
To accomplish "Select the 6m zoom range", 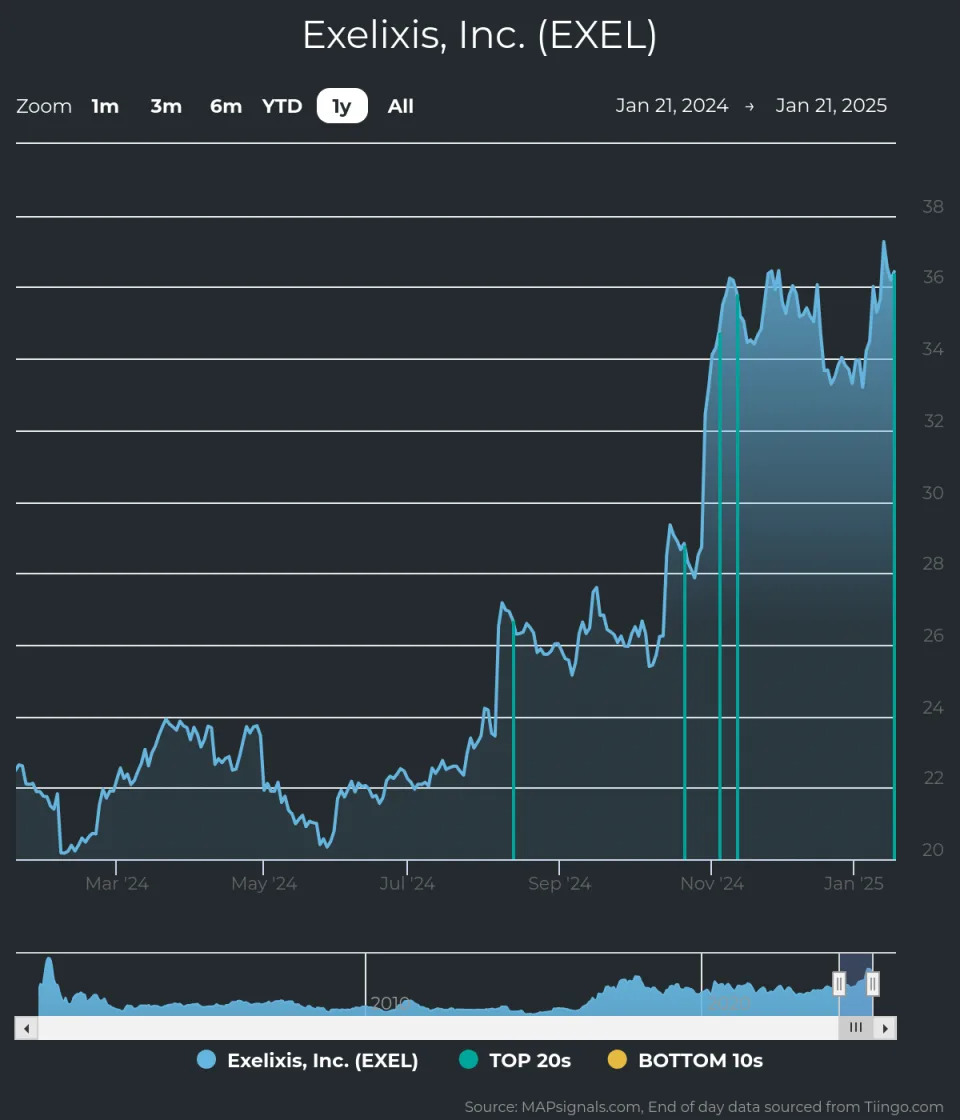I will 226,106.
